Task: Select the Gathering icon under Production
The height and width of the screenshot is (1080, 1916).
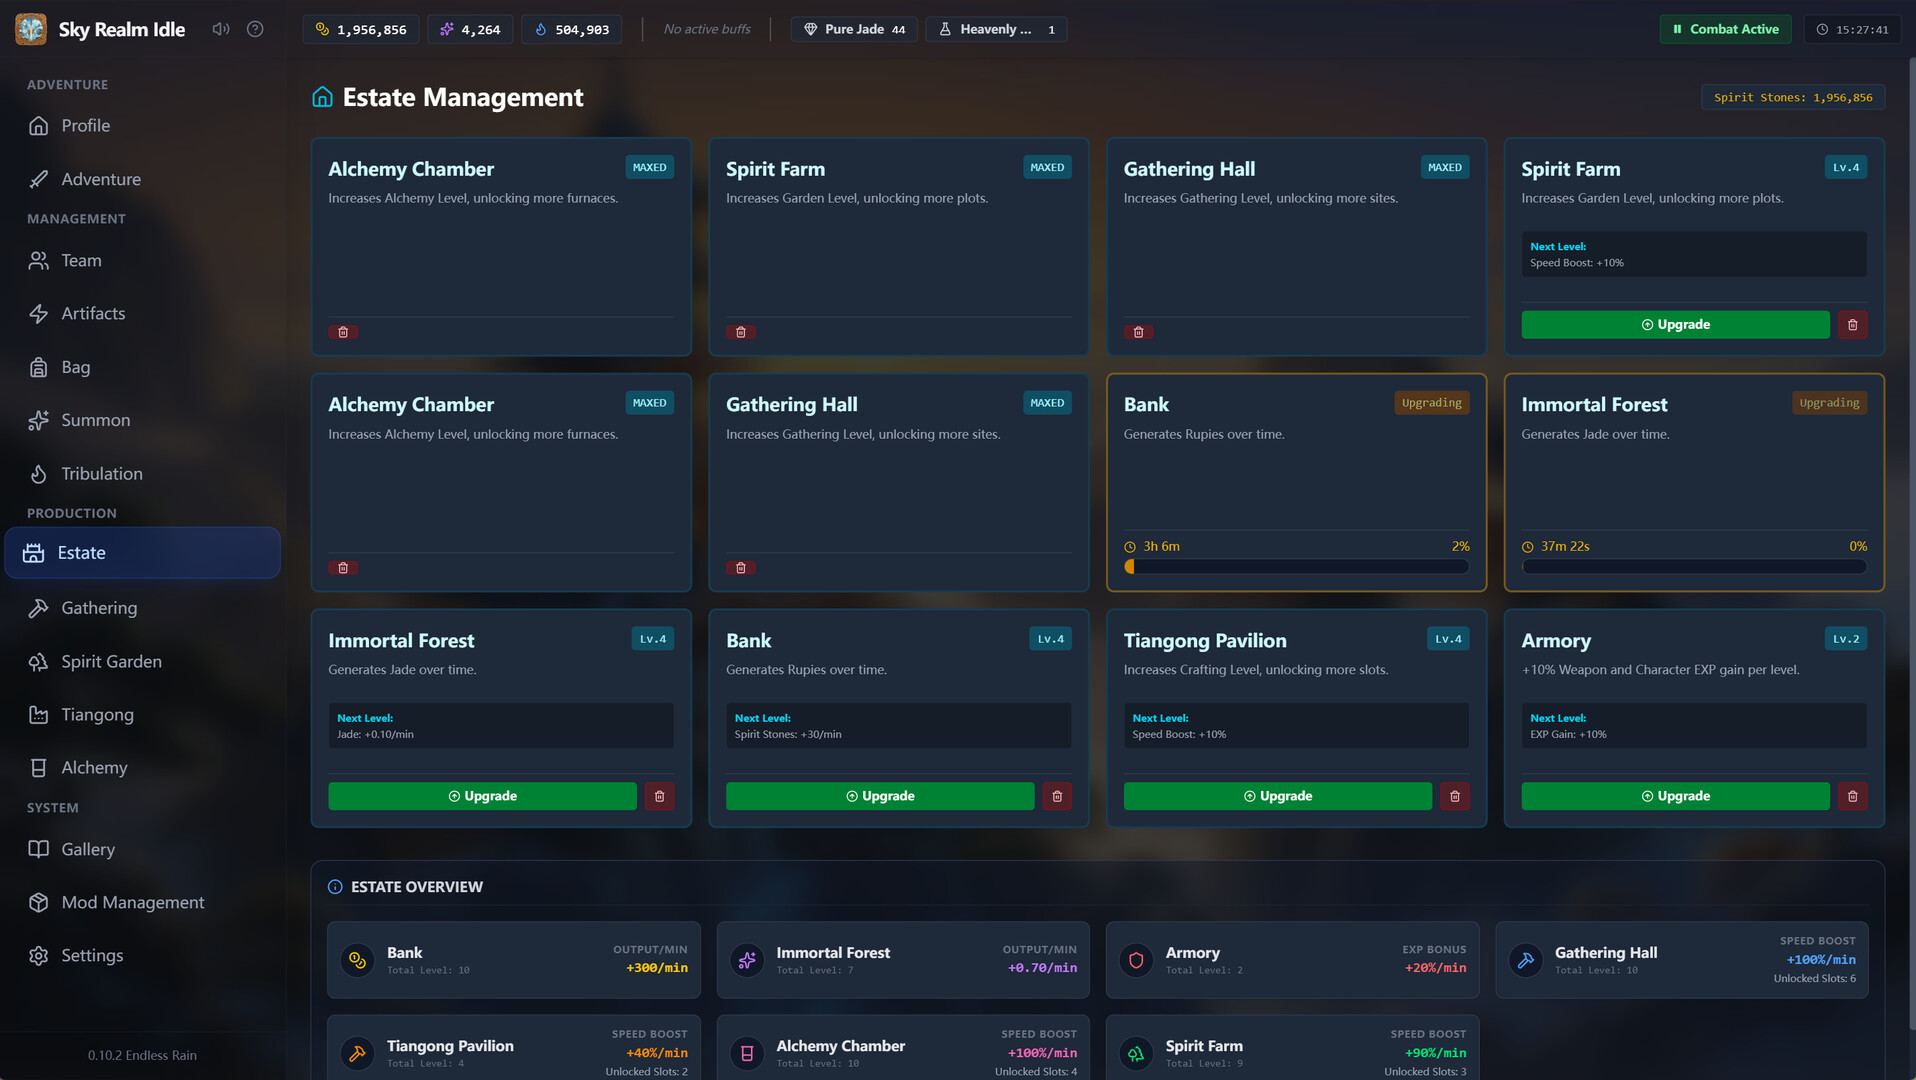Action: 38,607
